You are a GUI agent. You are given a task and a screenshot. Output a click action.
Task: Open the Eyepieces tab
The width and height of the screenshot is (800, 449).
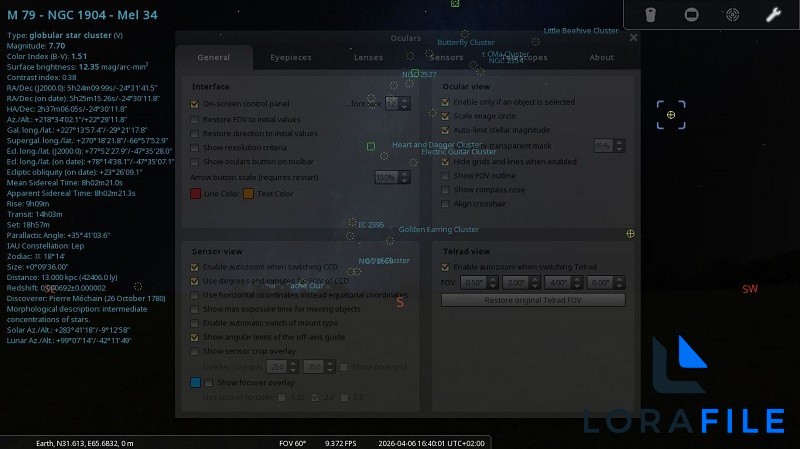click(291, 57)
